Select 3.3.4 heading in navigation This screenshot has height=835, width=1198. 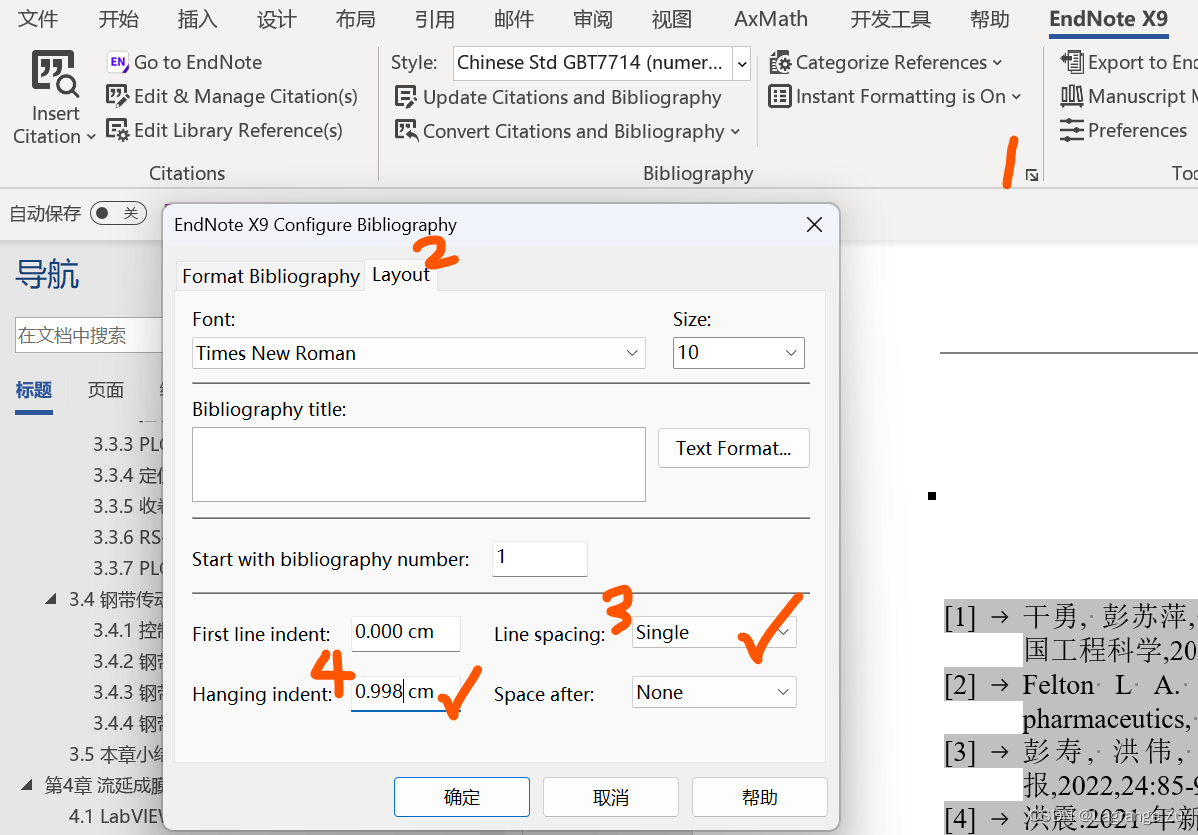(128, 475)
